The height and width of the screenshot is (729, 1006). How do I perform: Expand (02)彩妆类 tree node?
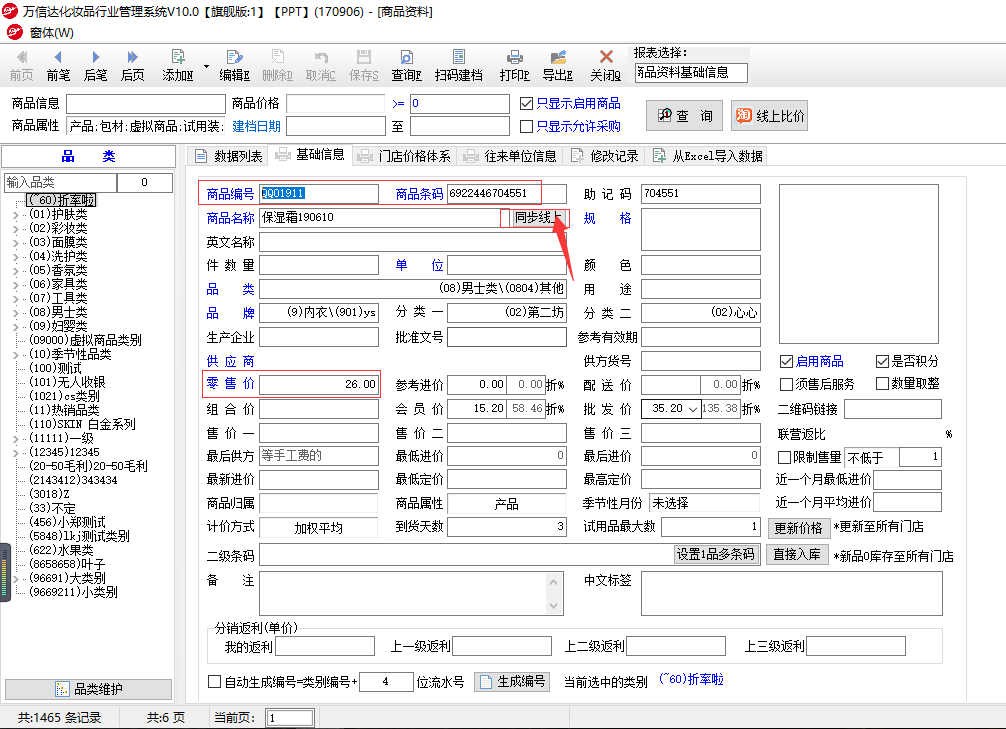pos(16,229)
